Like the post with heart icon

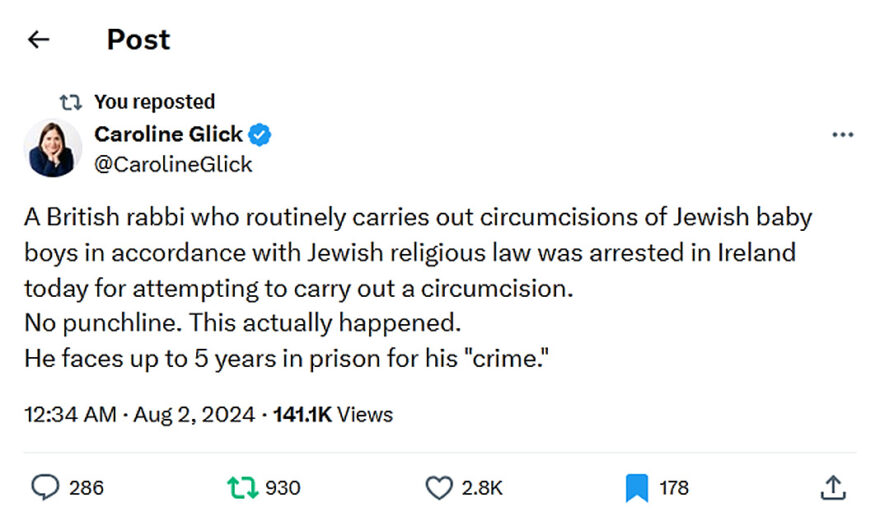[438, 487]
